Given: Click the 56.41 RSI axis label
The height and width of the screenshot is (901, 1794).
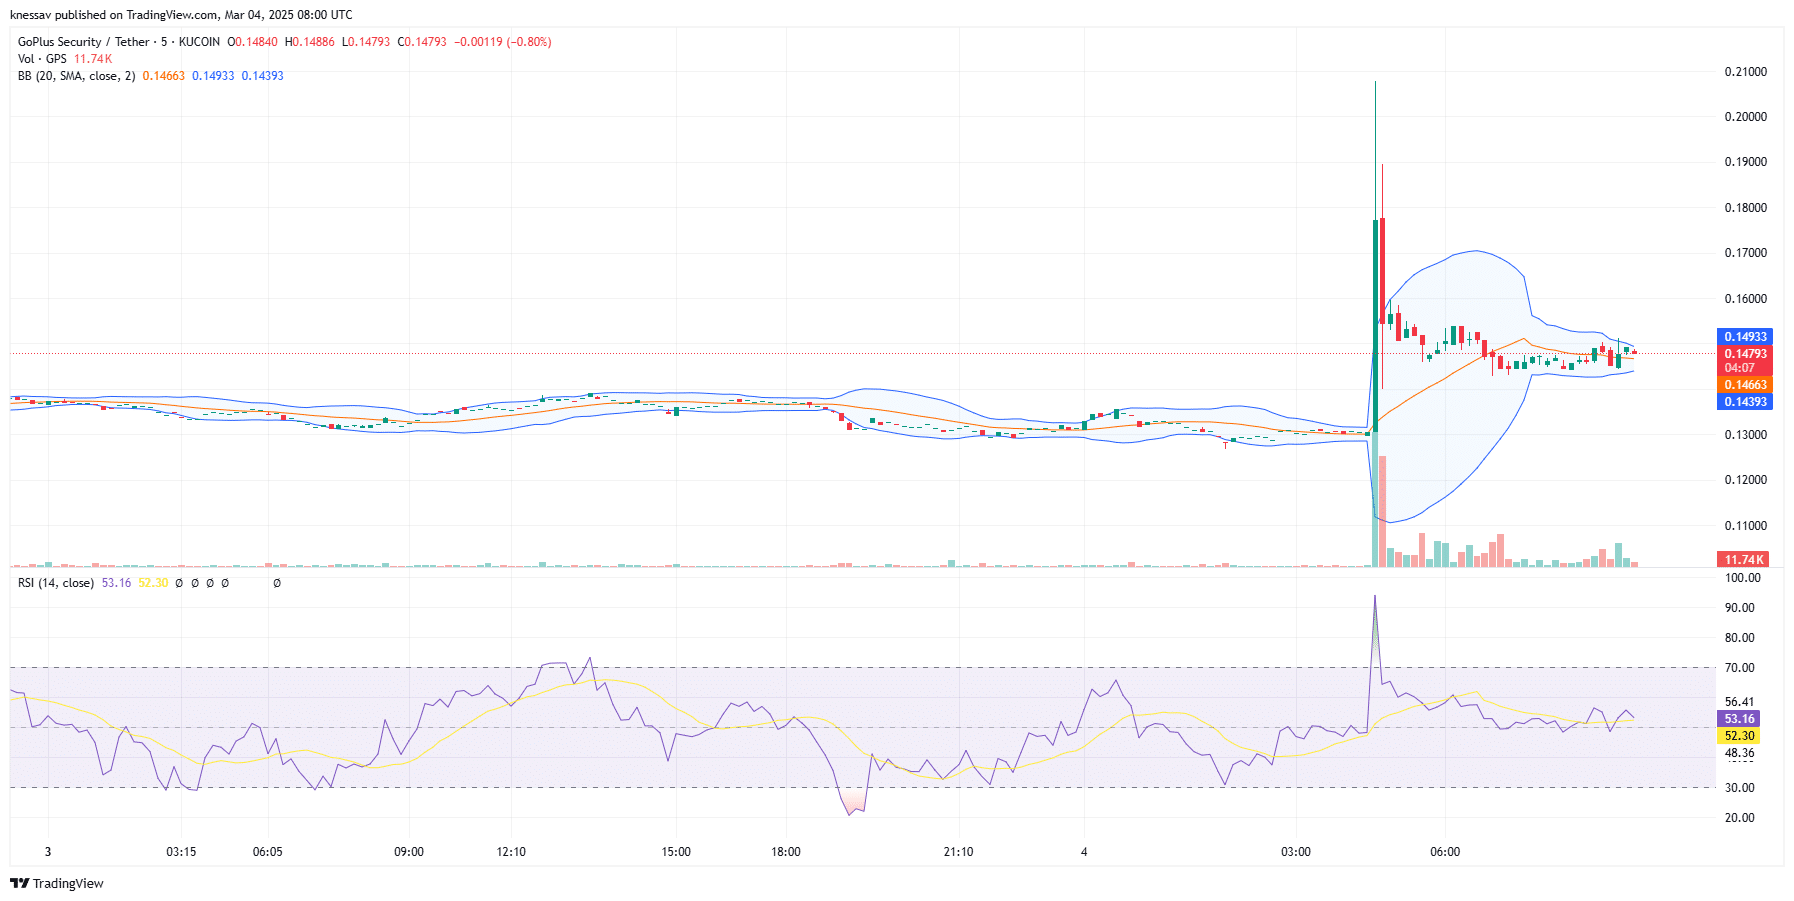Looking at the screenshot, I should (x=1740, y=702).
